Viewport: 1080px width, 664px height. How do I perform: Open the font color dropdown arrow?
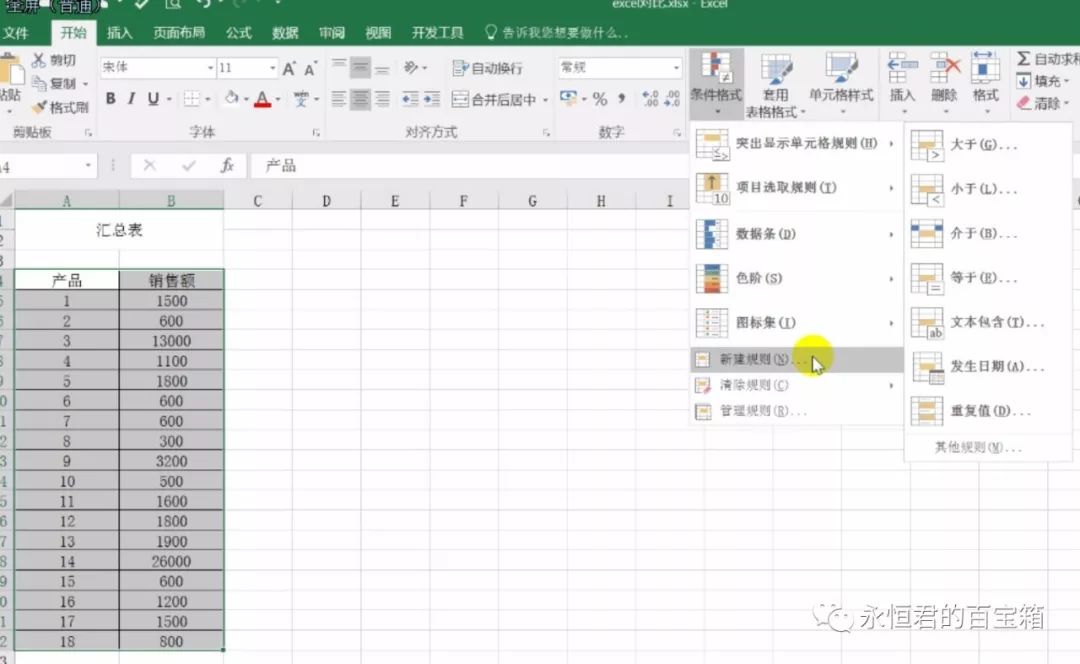[278, 100]
